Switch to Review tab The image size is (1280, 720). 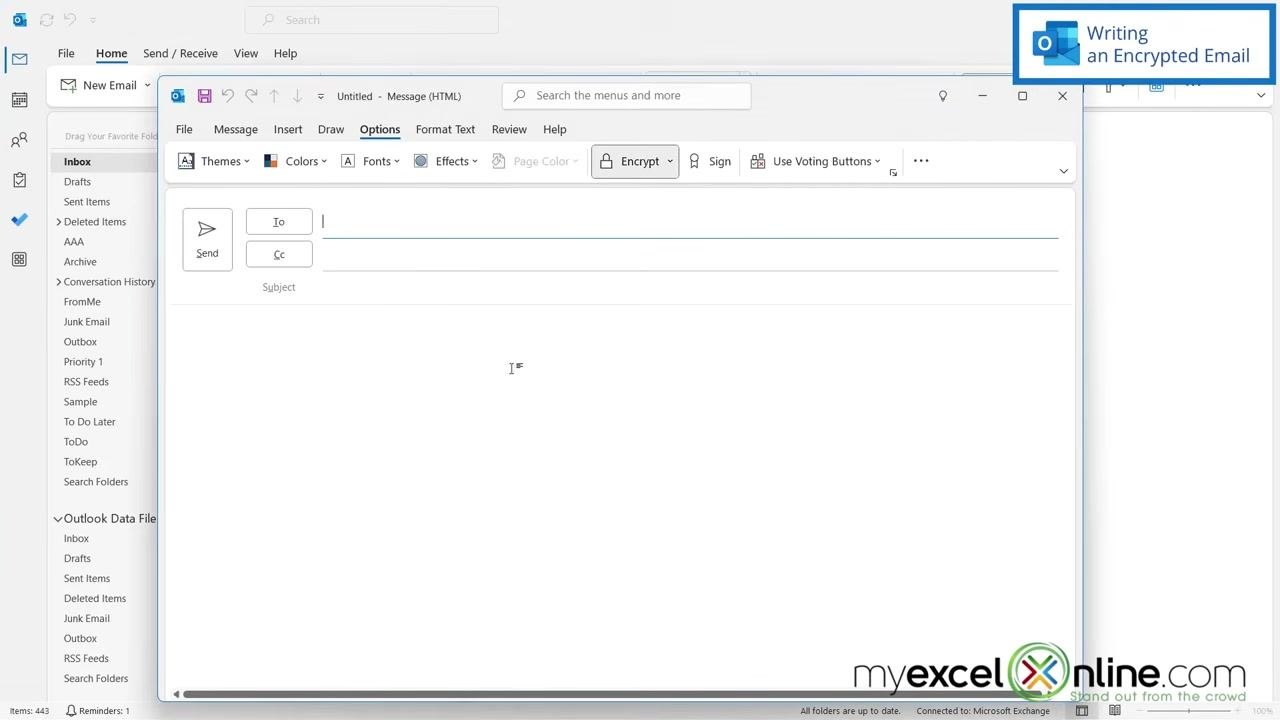509,129
